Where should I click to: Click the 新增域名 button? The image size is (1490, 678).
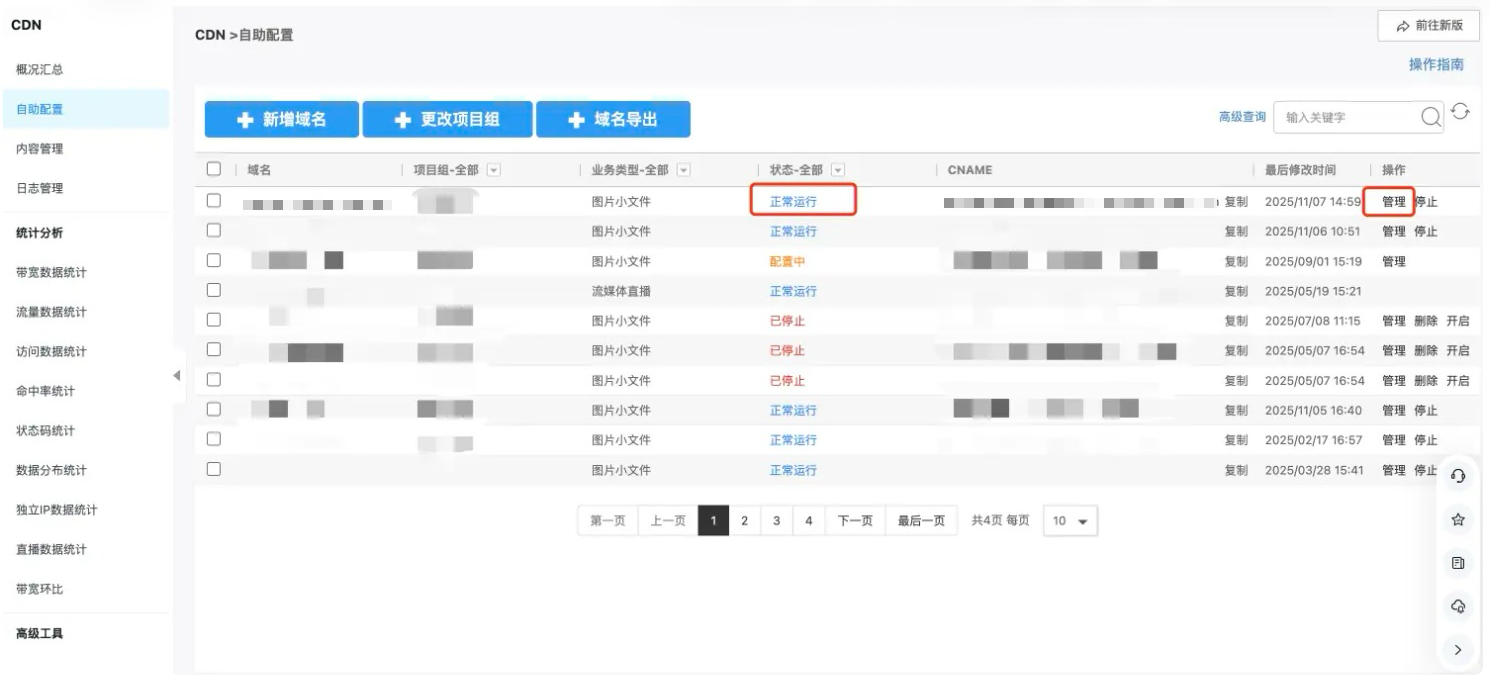282,120
